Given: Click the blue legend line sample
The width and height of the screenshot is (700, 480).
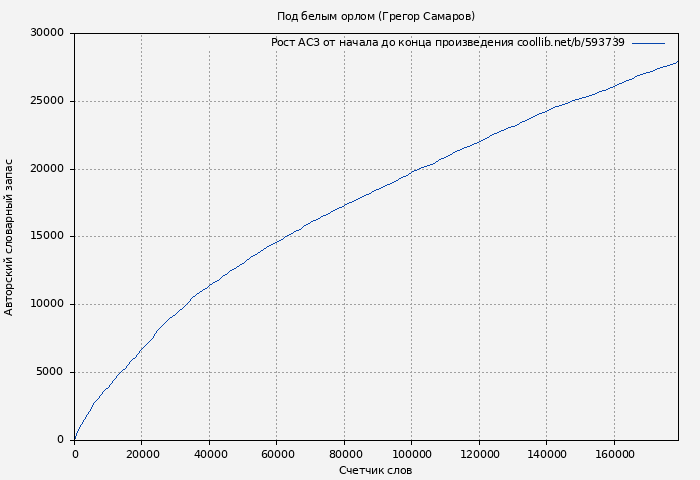Looking at the screenshot, I should [x=648, y=43].
